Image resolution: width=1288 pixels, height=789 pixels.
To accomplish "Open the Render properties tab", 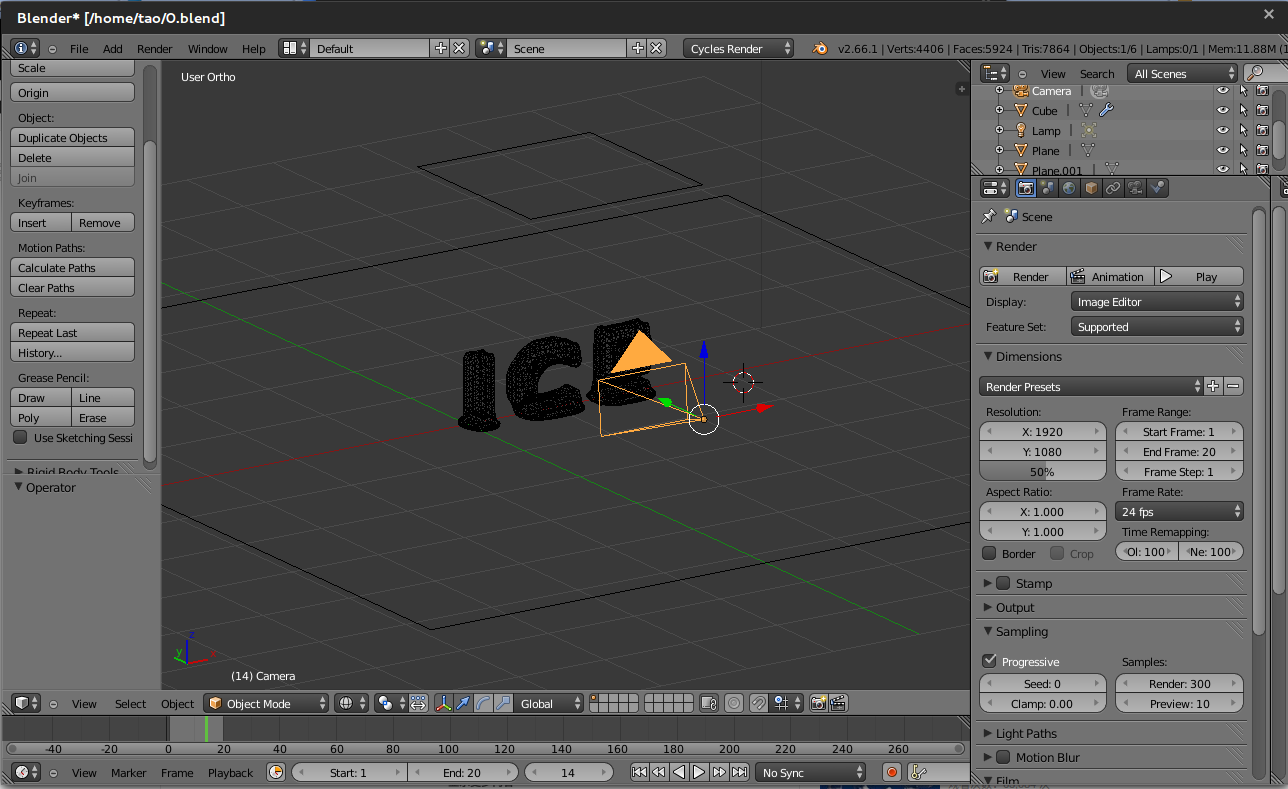I will pos(1026,188).
